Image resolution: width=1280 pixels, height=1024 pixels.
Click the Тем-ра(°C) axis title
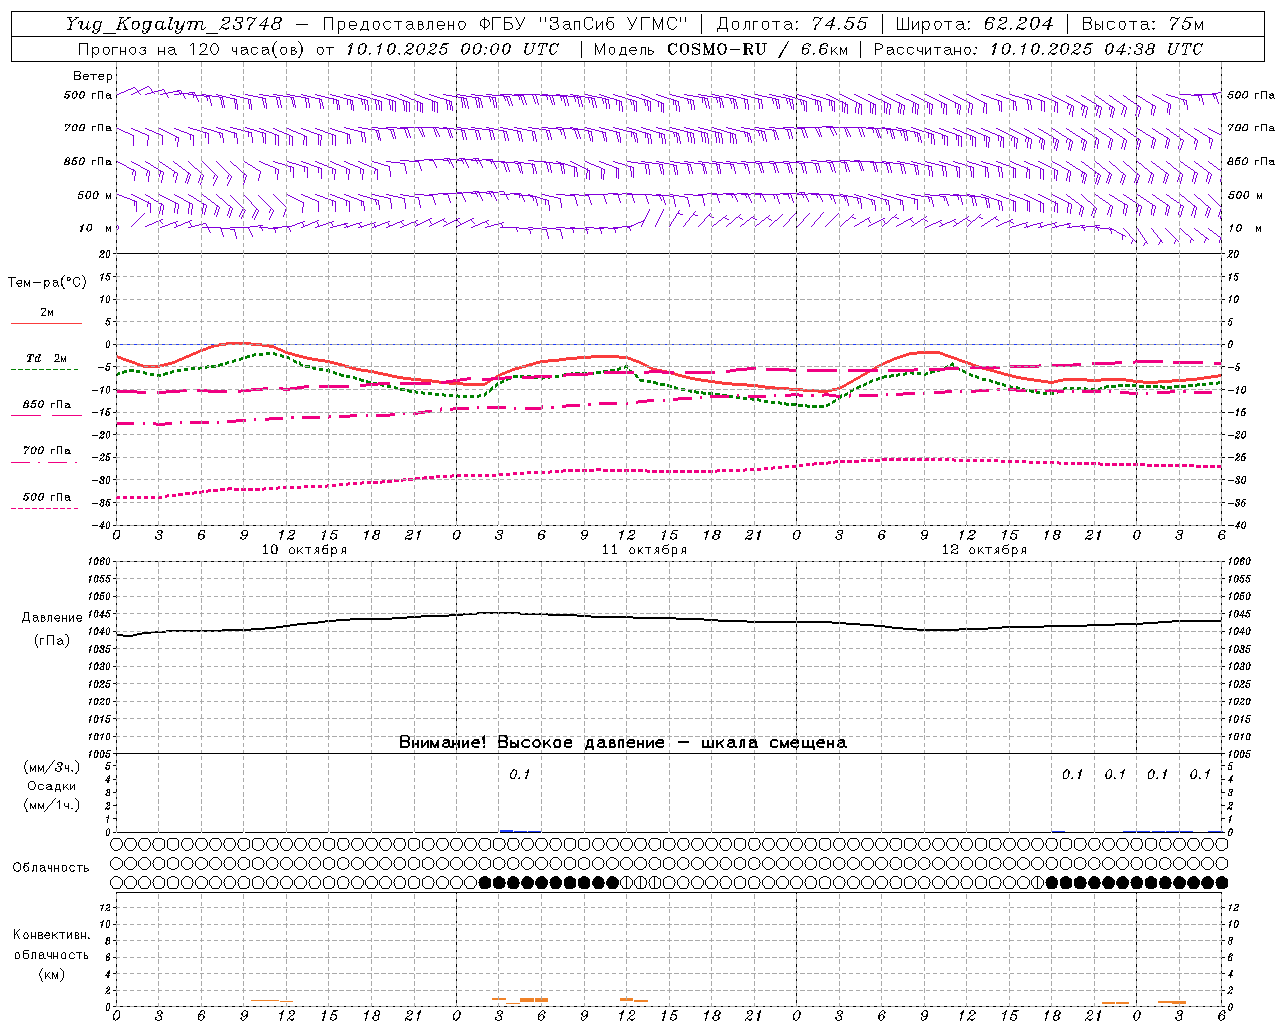click(47, 283)
